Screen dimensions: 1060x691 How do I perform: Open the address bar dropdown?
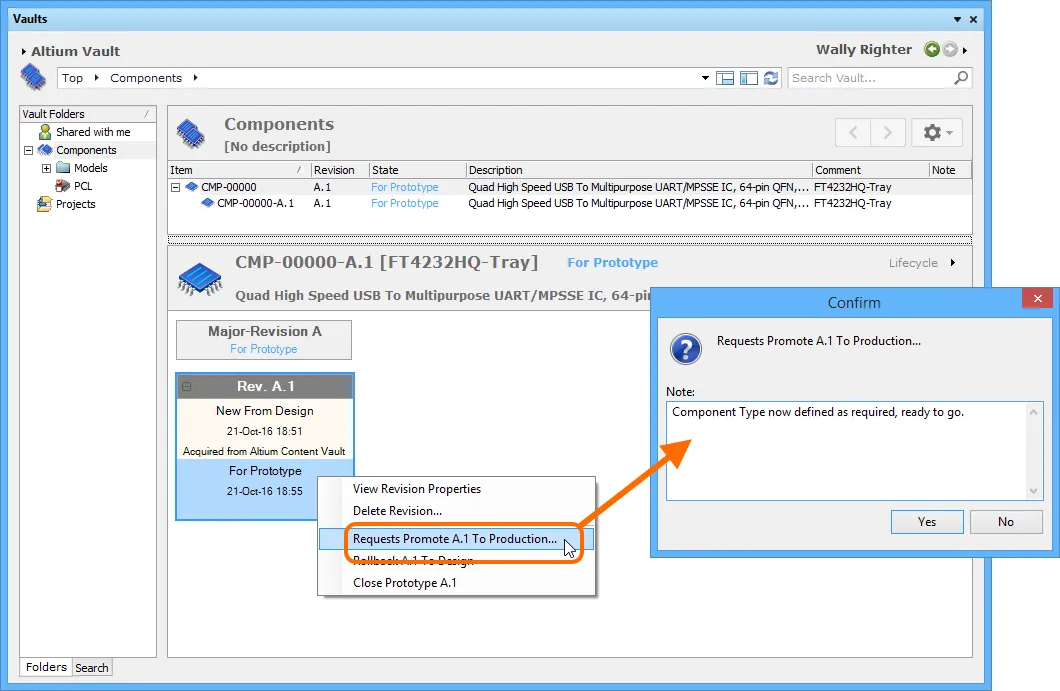coord(705,78)
